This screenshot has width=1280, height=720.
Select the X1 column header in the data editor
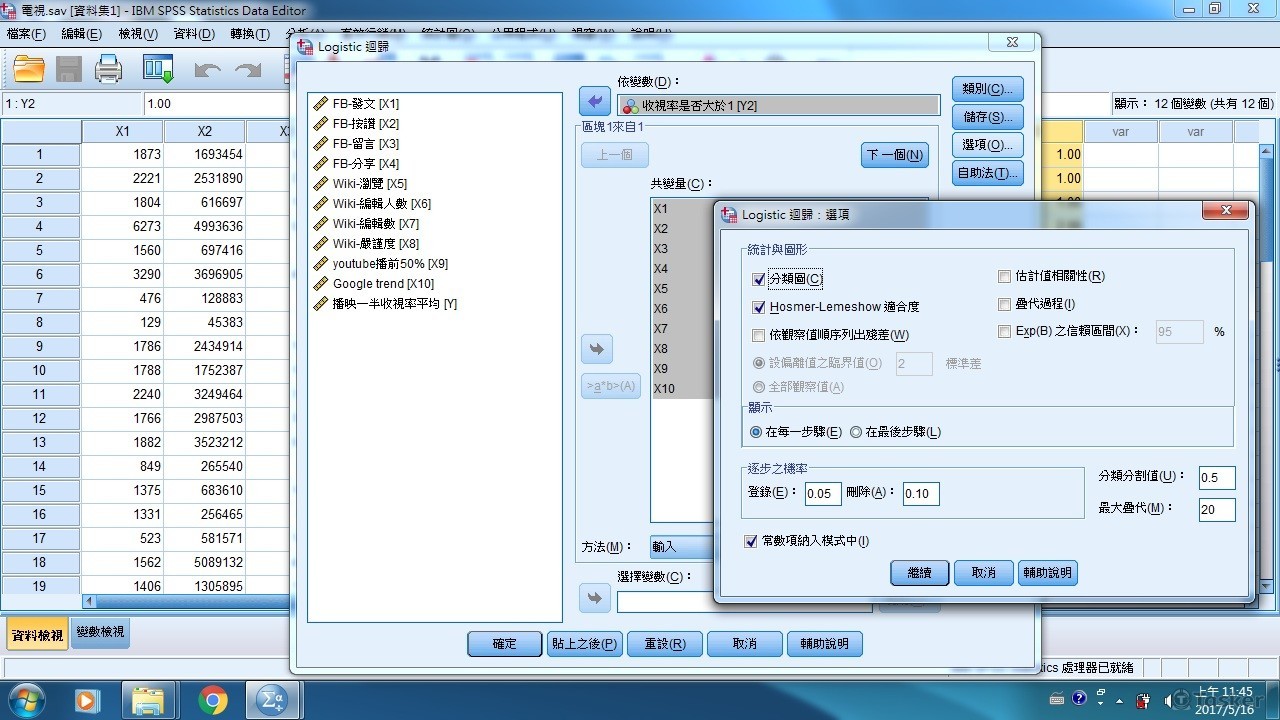(123, 131)
